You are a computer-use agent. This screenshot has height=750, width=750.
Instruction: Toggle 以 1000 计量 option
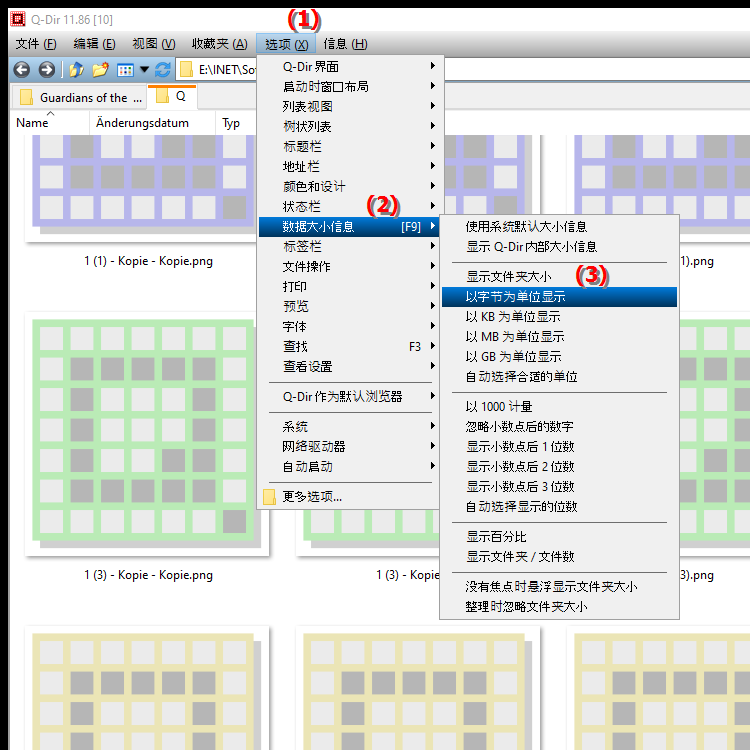[x=499, y=407]
